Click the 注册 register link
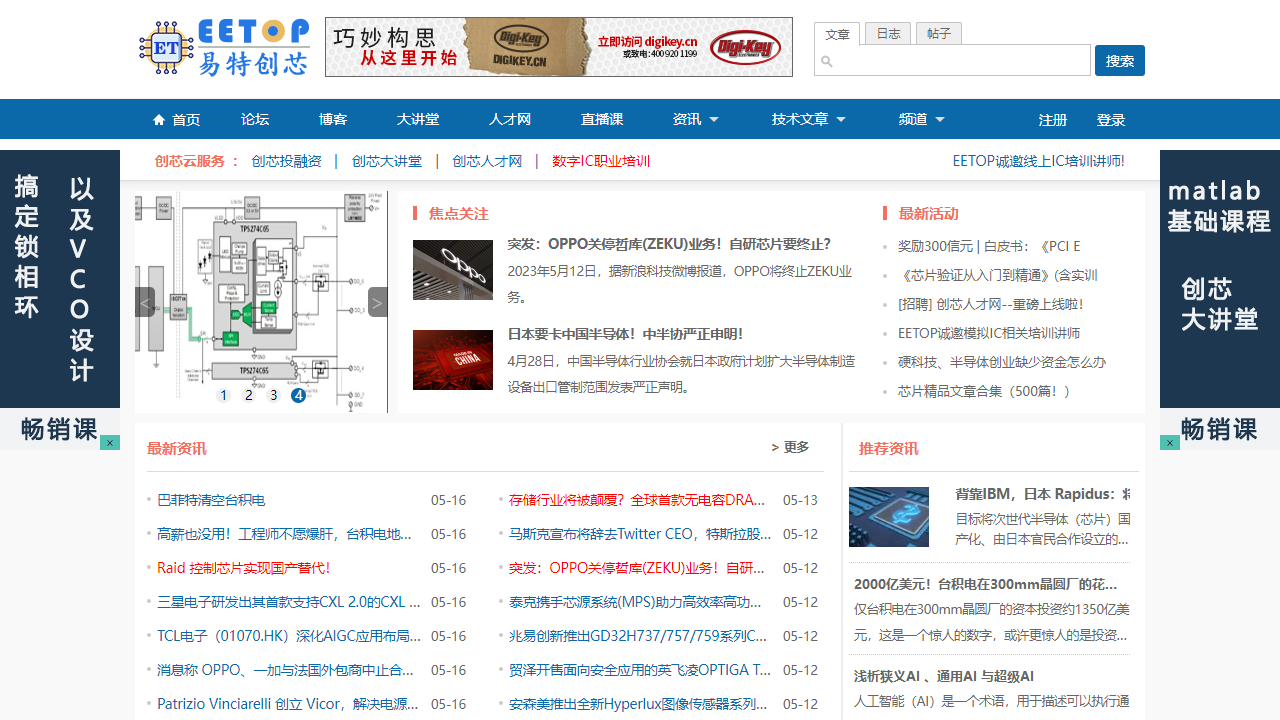 pos(1053,120)
